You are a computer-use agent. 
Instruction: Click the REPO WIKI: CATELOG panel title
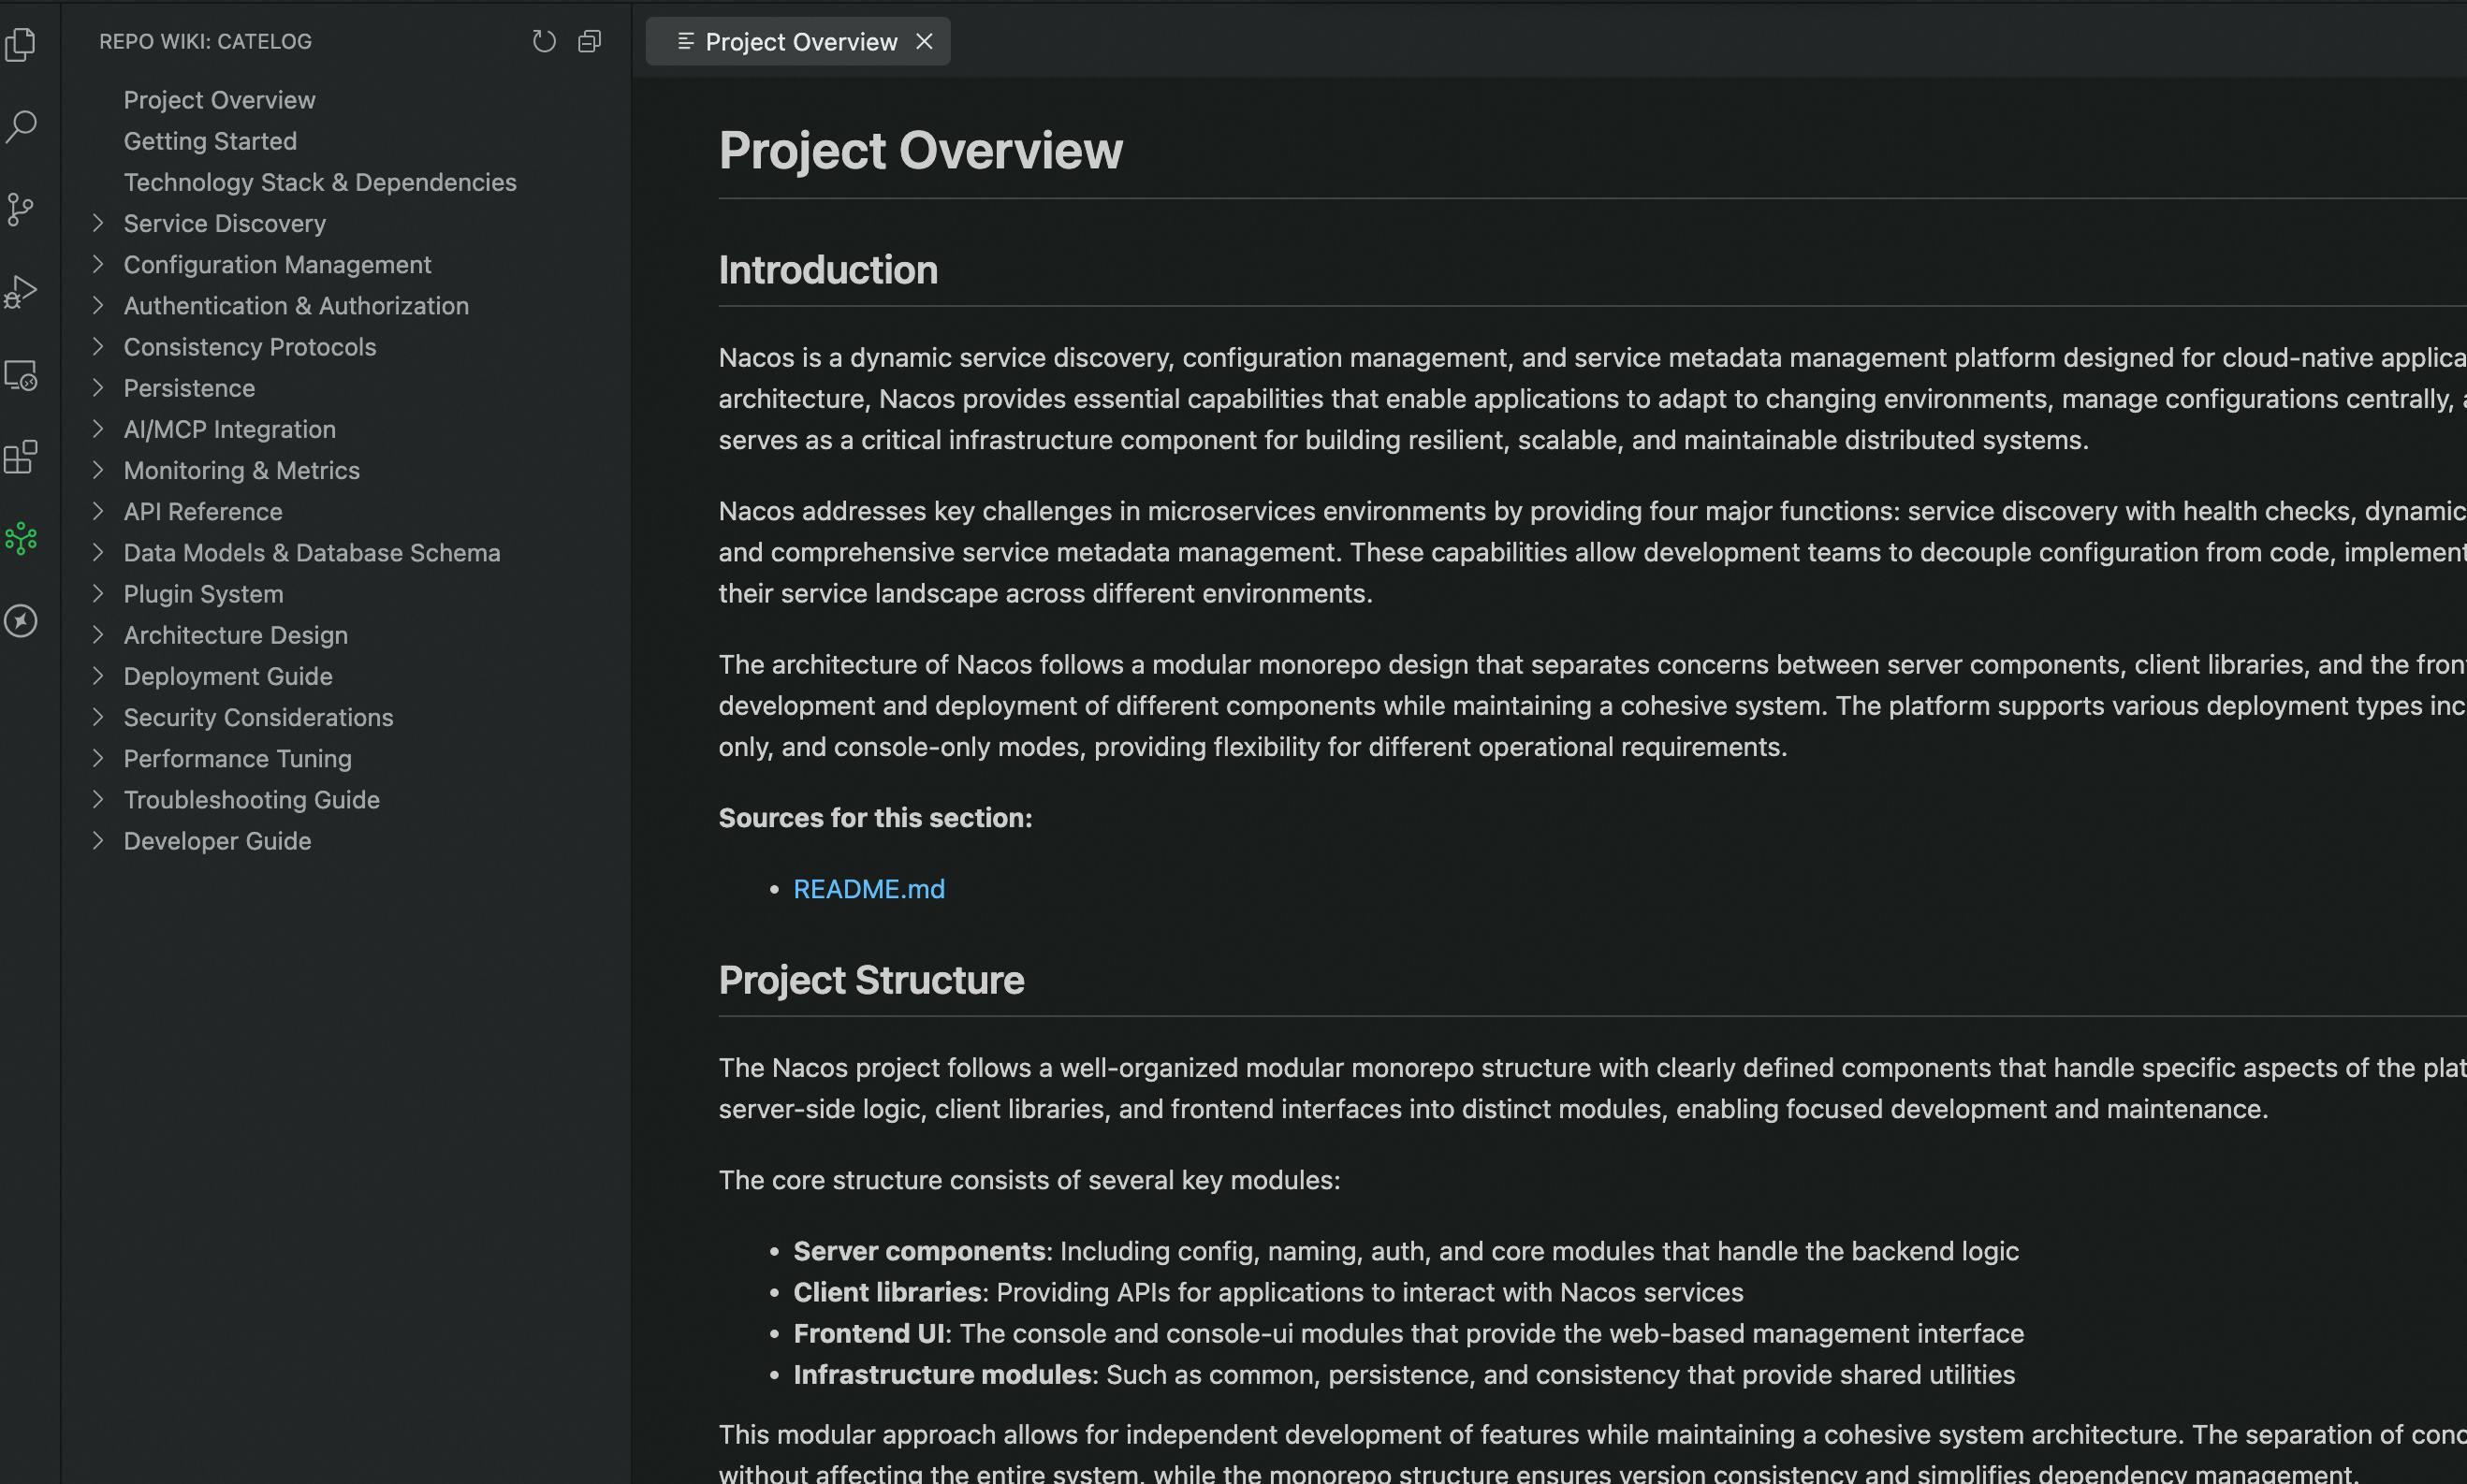[206, 41]
